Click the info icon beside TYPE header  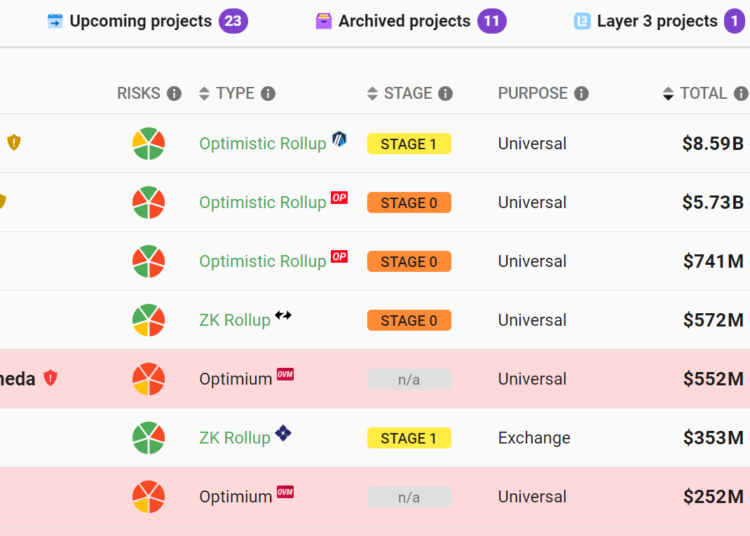tap(268, 94)
